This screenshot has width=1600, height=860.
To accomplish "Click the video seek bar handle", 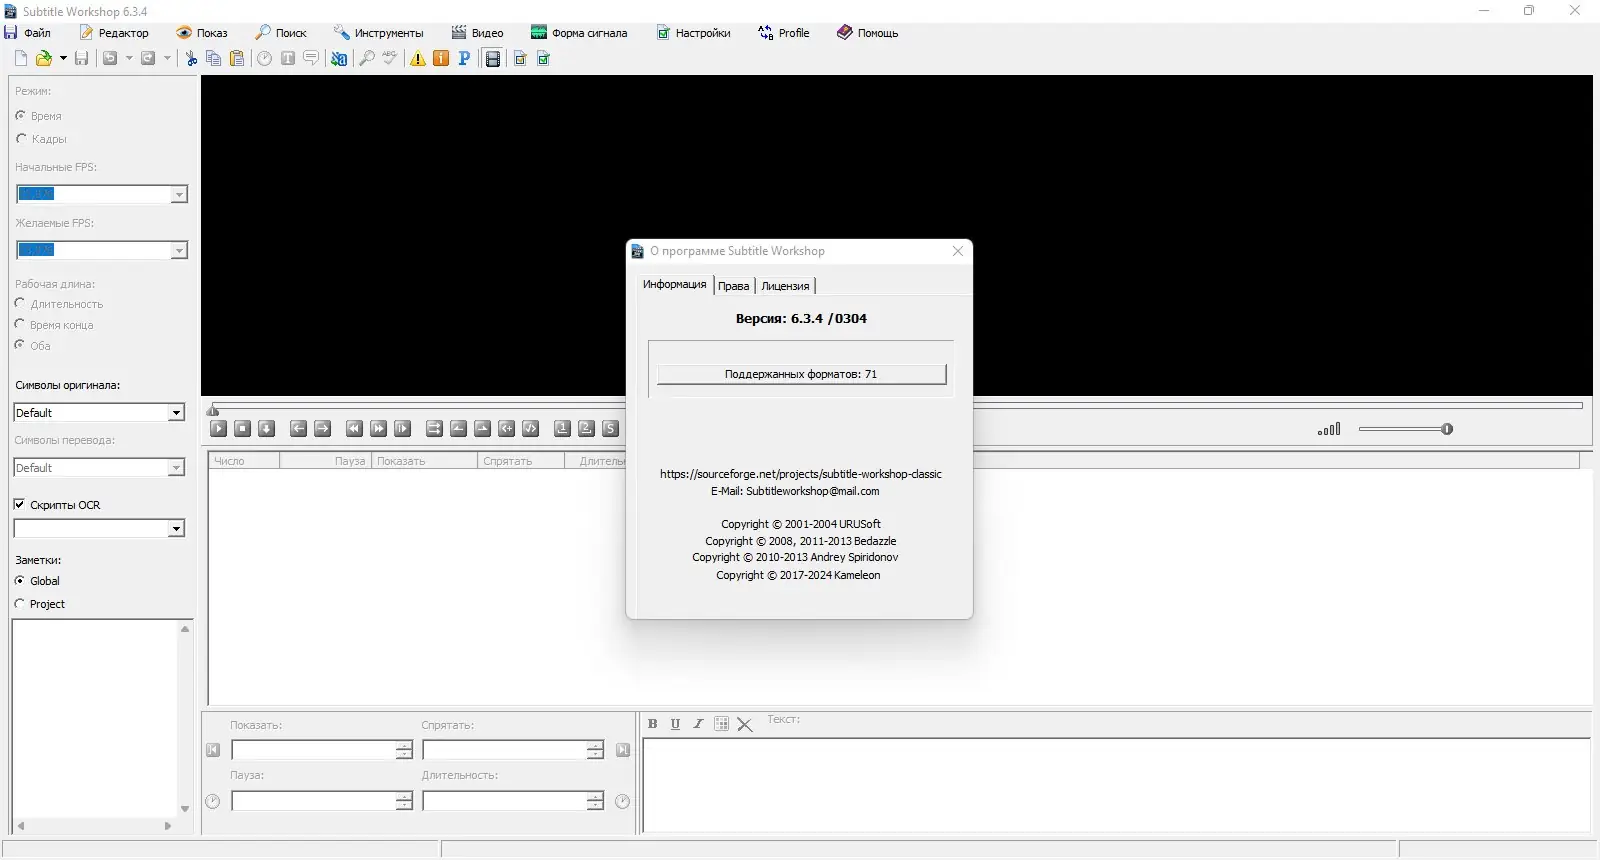I will click(x=213, y=409).
